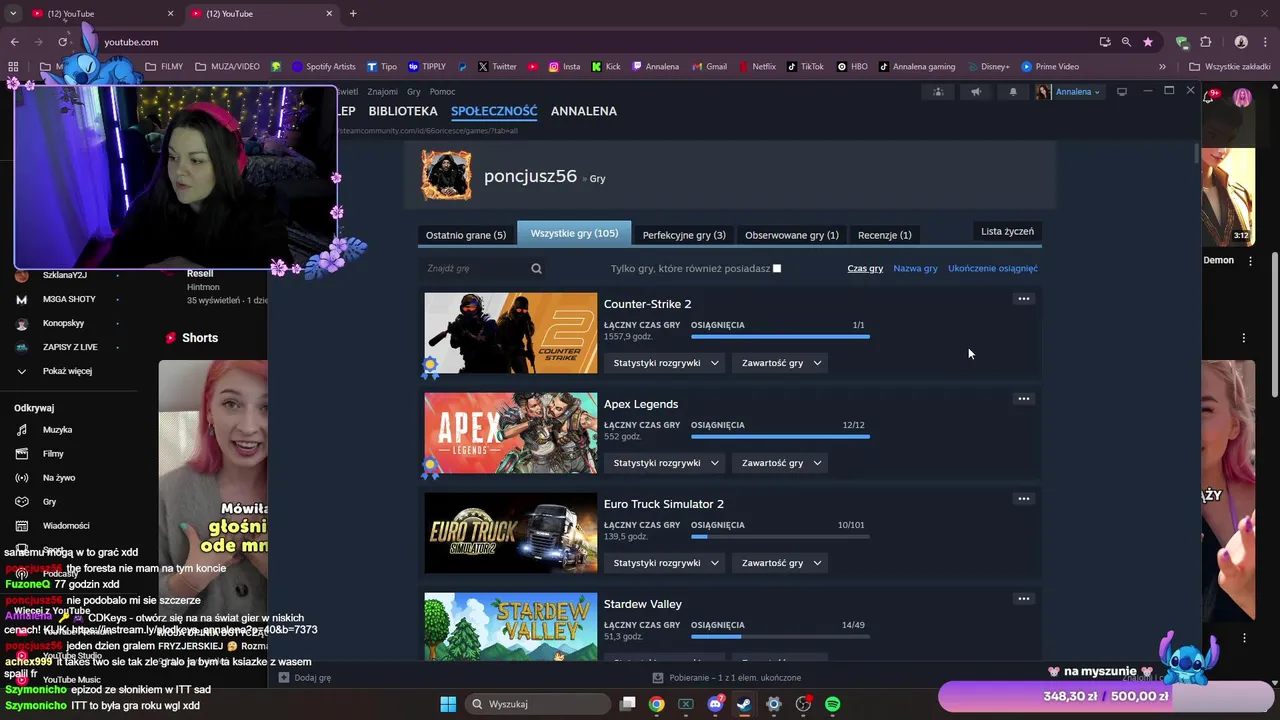Click Euro Truck Simulator 2 achievements progress bar
Image resolution: width=1280 pixels, height=720 pixels.
pos(780,536)
